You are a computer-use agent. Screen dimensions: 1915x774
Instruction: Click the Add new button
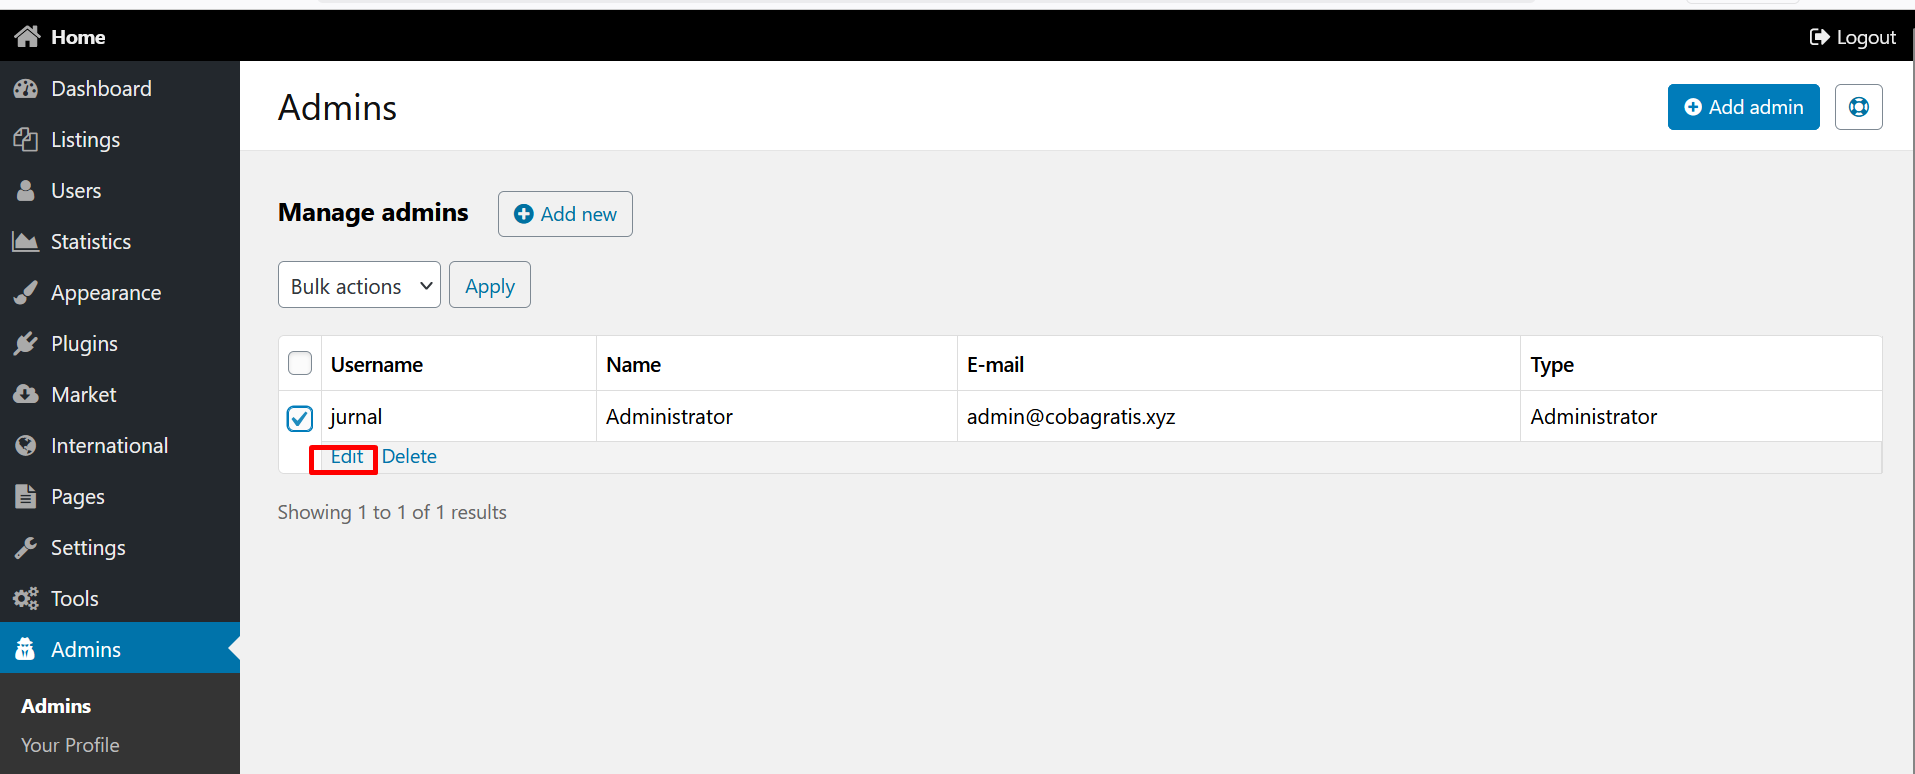[565, 214]
